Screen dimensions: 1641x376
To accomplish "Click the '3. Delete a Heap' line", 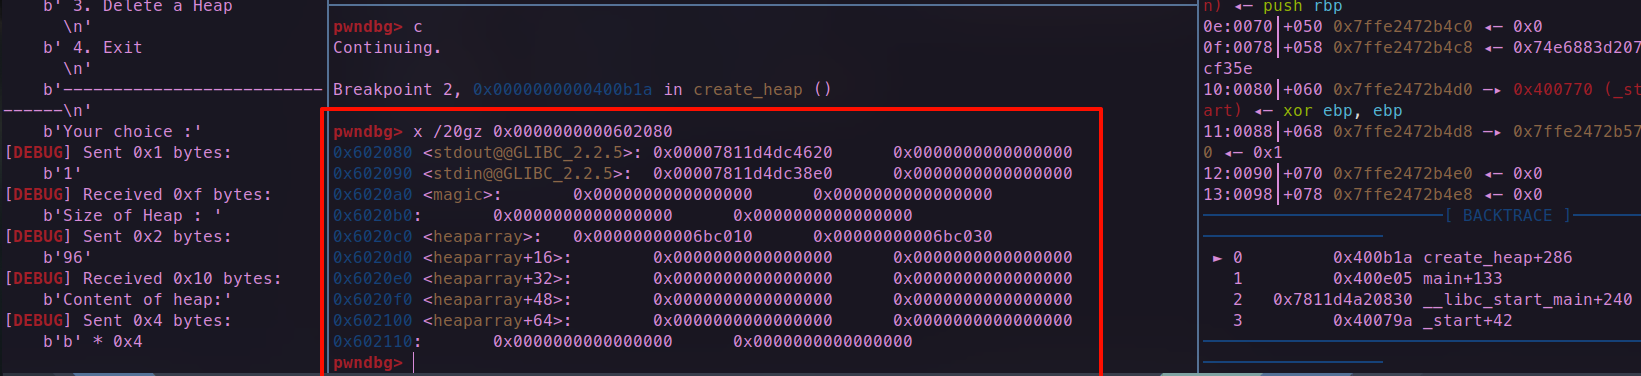I will pos(138,6).
